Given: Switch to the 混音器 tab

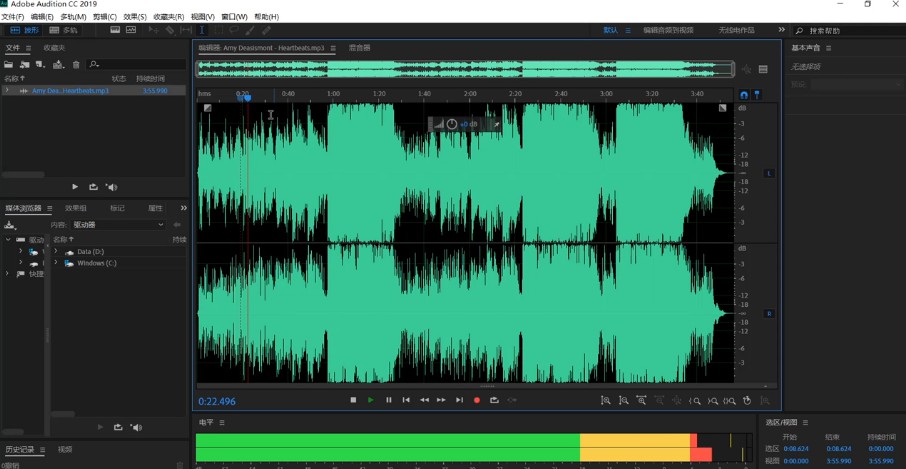Looking at the screenshot, I should pos(359,47).
